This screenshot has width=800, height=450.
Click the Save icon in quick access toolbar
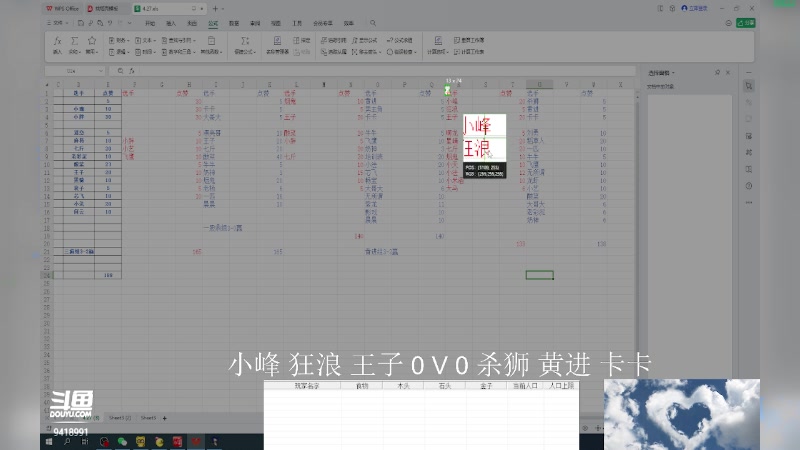click(81, 23)
